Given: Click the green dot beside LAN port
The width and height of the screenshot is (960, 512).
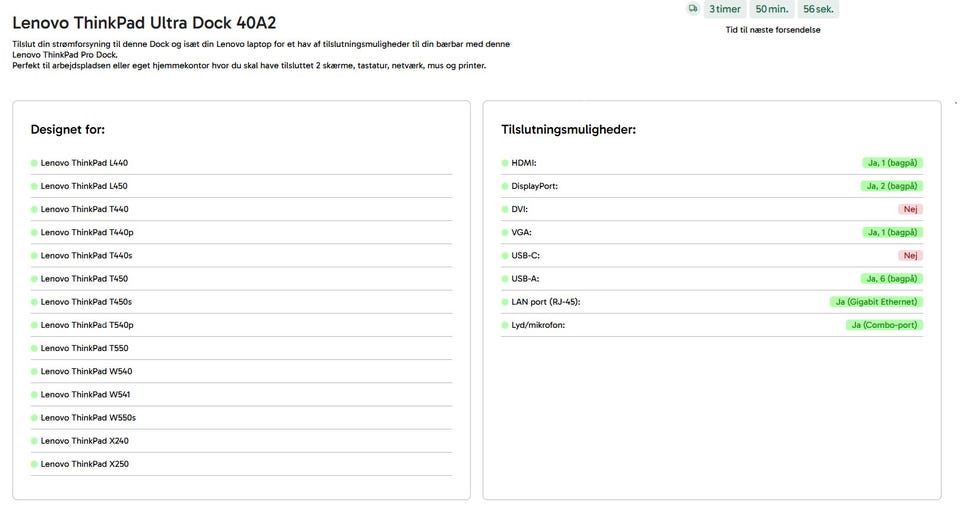Looking at the screenshot, I should click(x=505, y=302).
